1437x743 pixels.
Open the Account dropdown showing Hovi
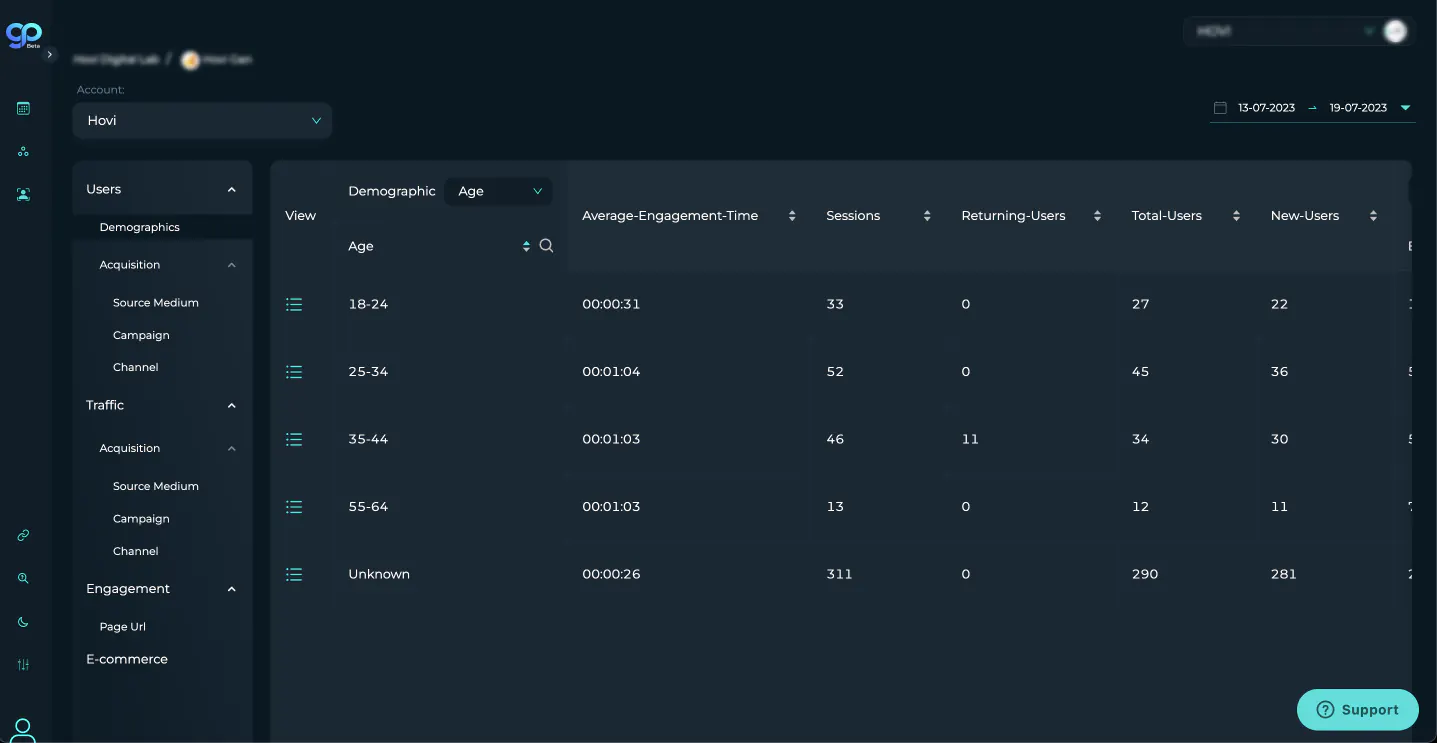point(202,120)
